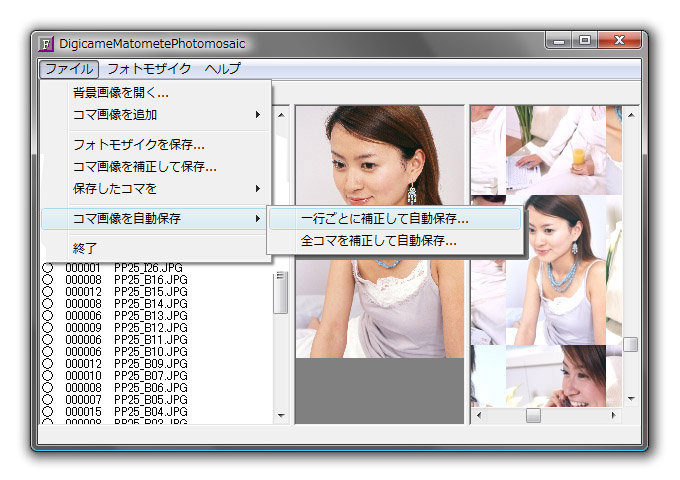This screenshot has width=680, height=480.
Task: Choose 全コマを補正して自動保存...
Action: coord(378,240)
